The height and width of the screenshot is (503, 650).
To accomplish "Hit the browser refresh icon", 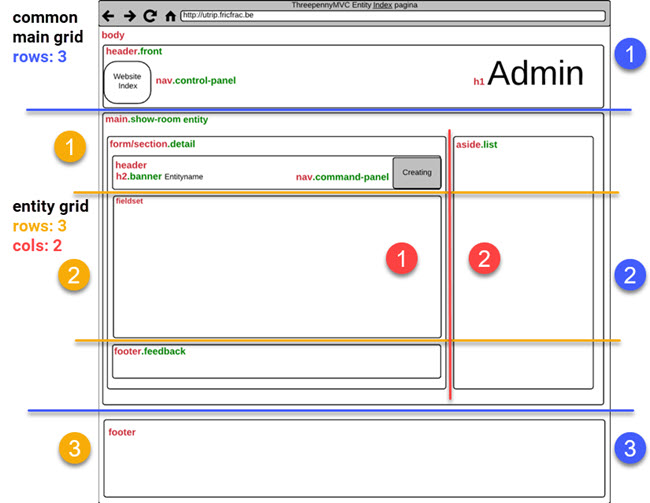I will (x=150, y=16).
